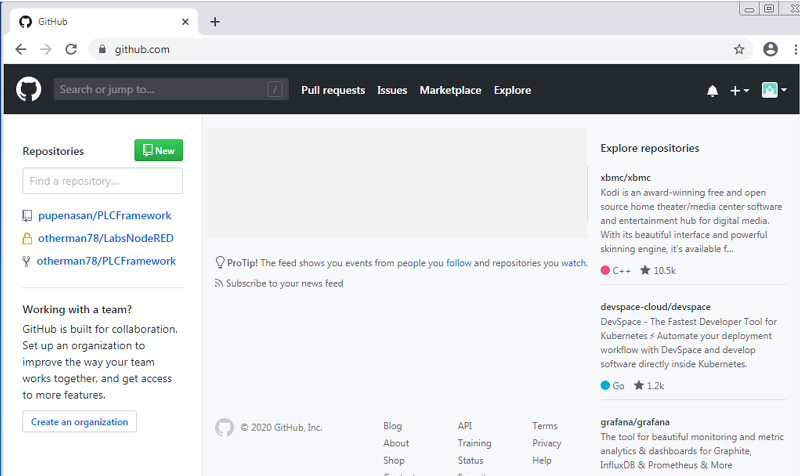Click Create an organization button
This screenshot has height=476, width=800.
pos(80,422)
